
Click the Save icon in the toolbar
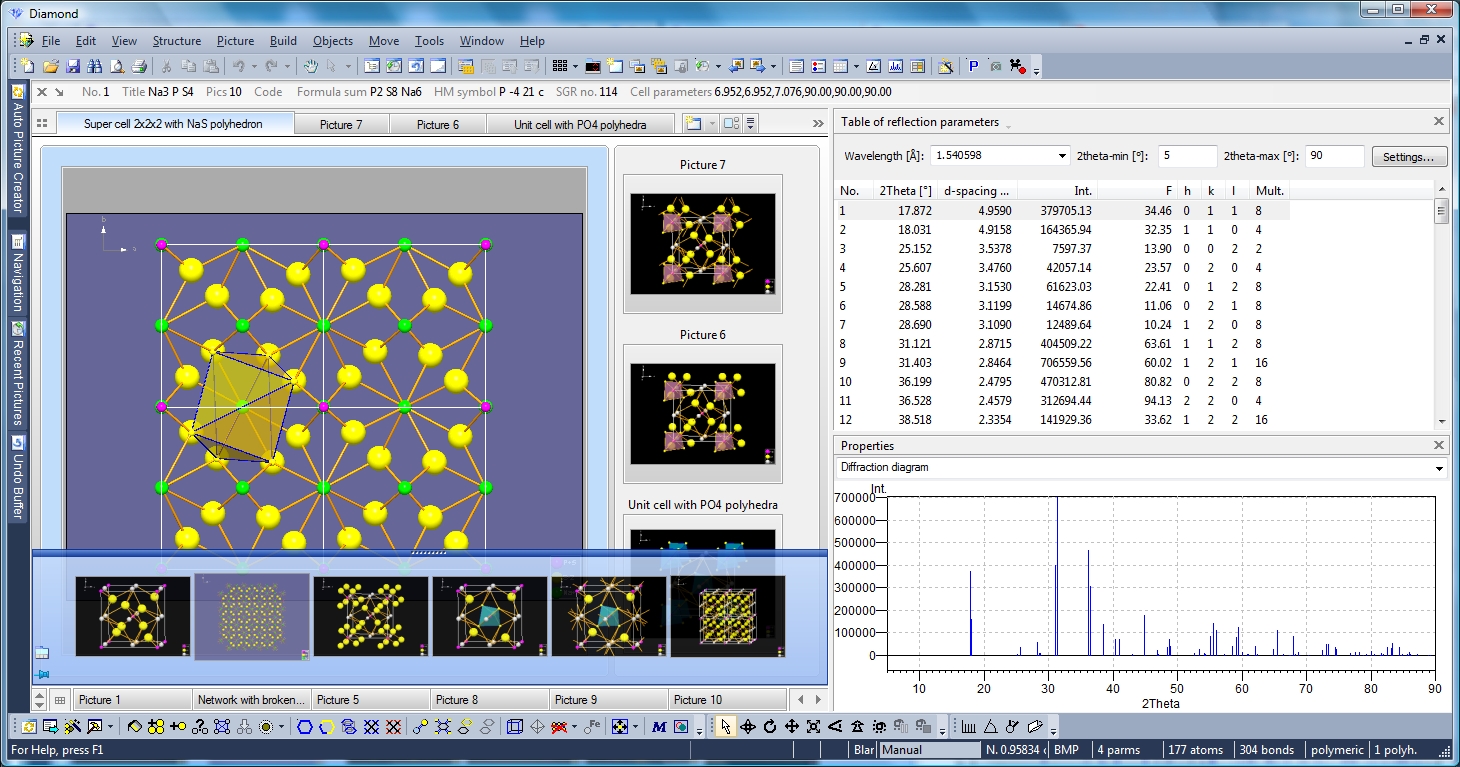[x=72, y=66]
